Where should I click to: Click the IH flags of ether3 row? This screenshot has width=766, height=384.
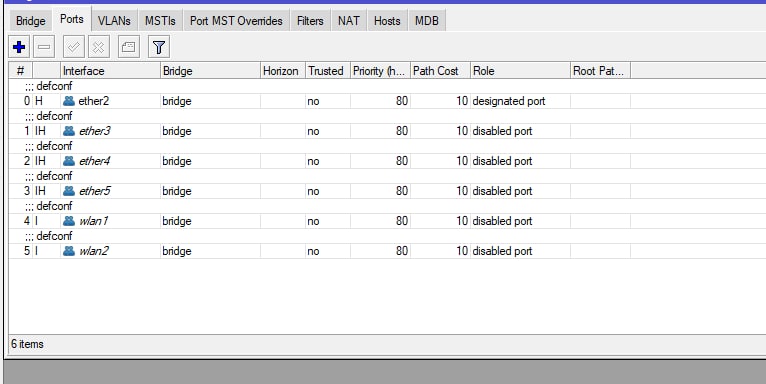tap(40, 131)
